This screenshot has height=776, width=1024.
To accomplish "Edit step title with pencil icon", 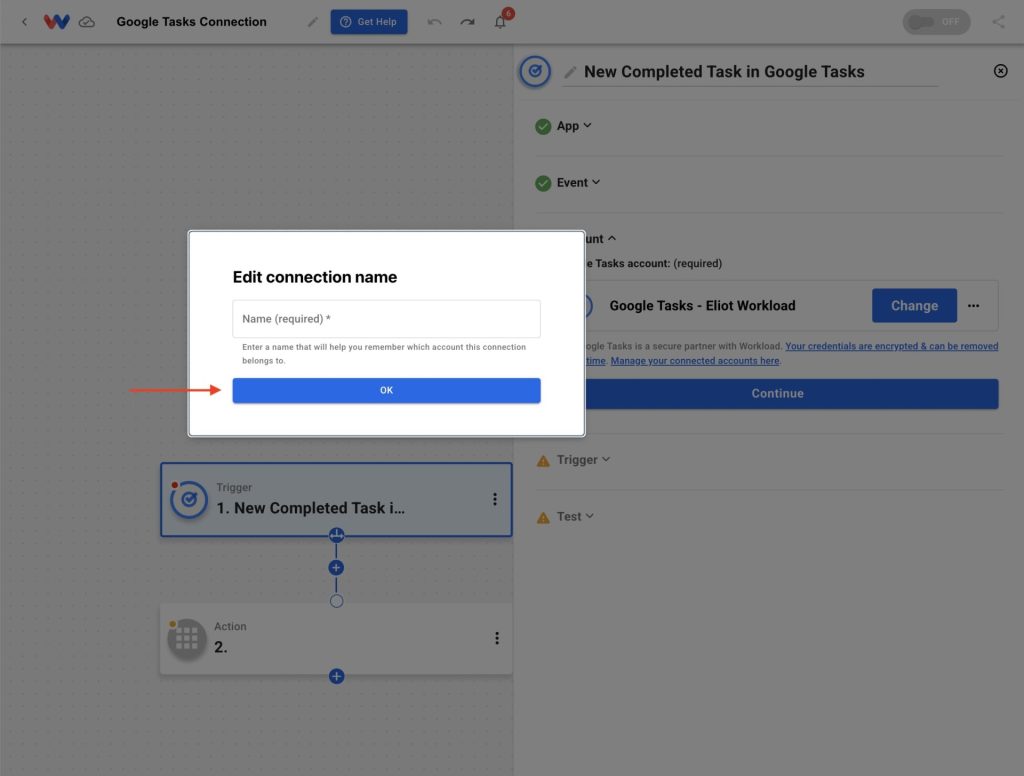I will 570,72.
